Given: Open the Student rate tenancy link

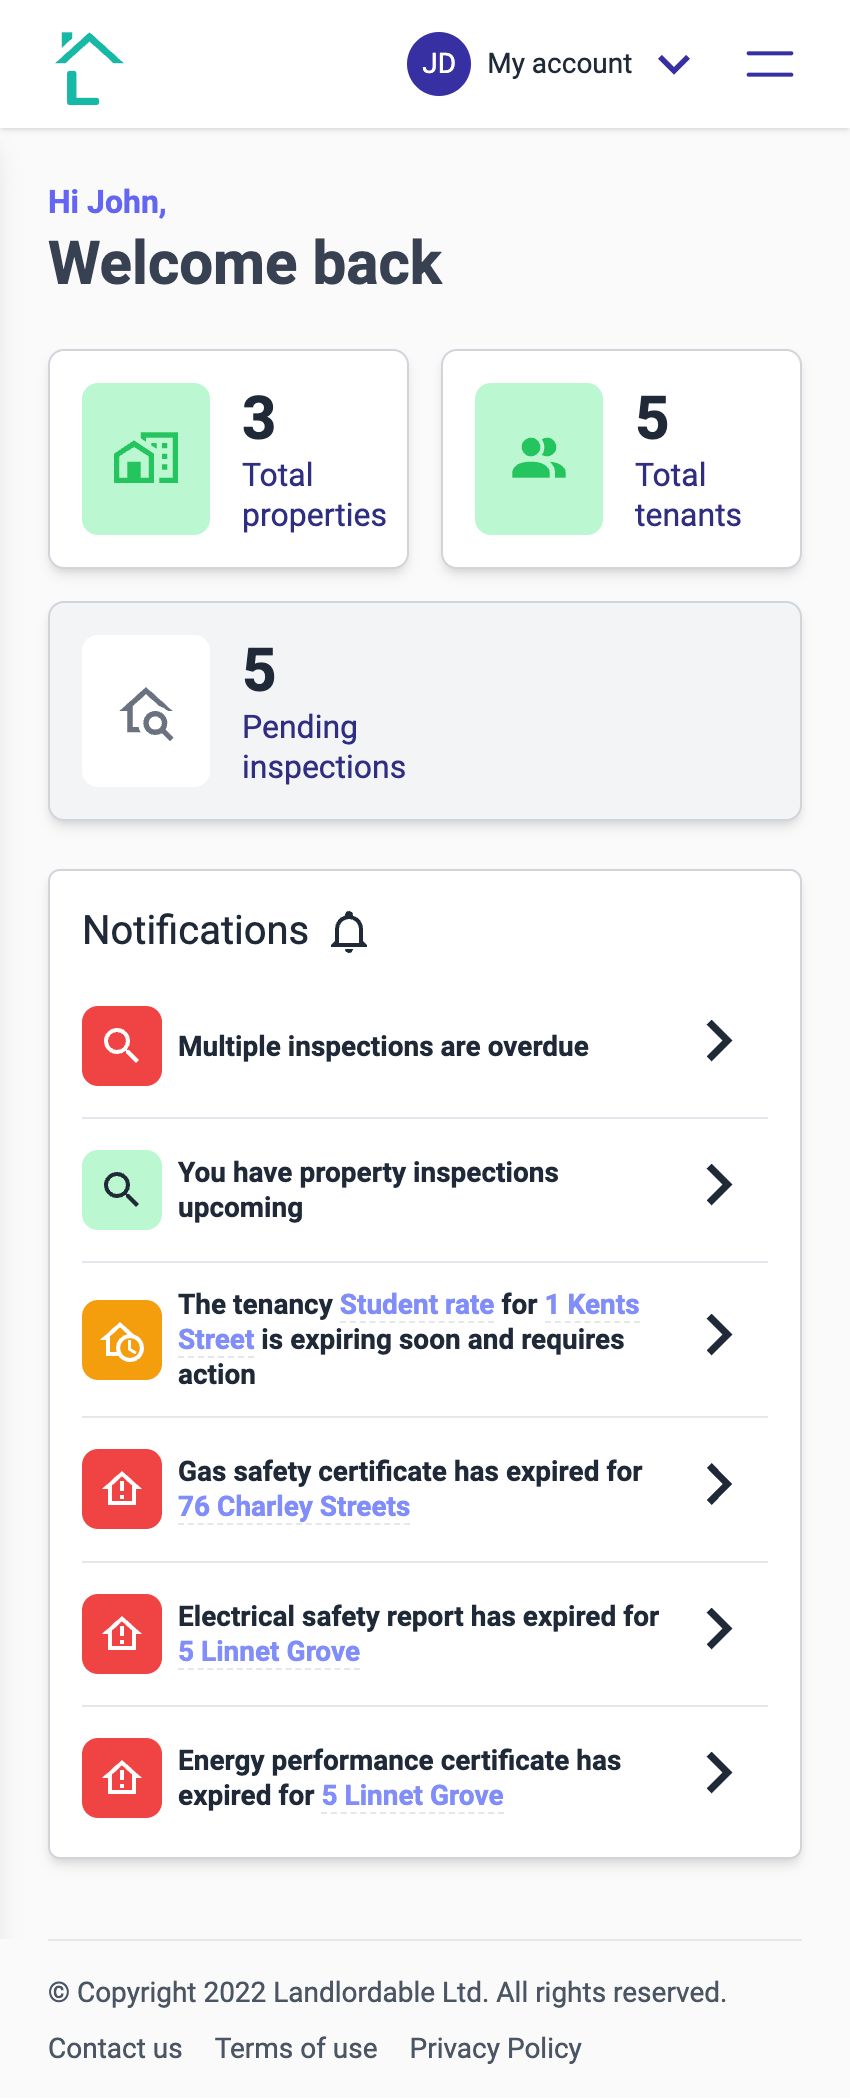Looking at the screenshot, I should click(416, 1304).
